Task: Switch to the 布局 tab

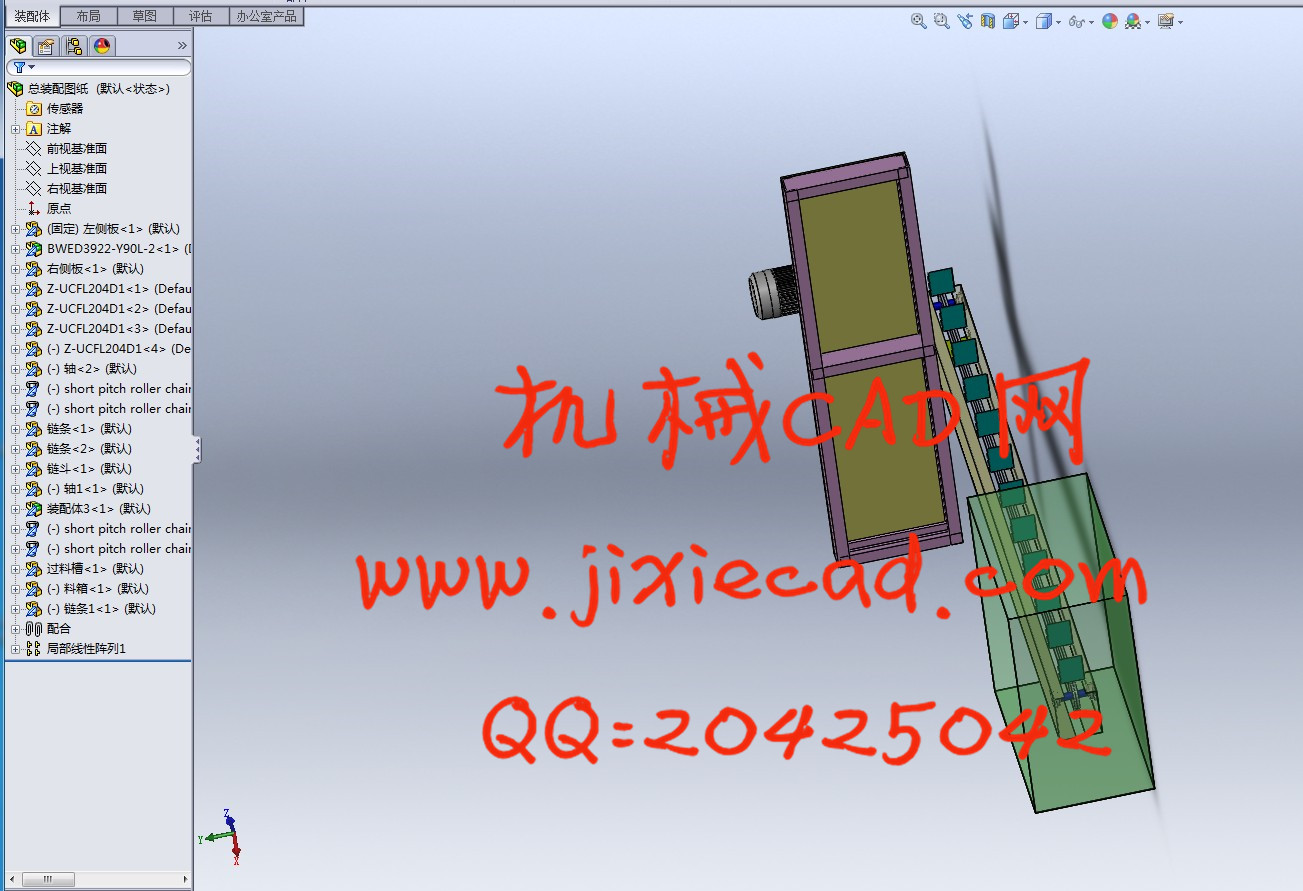Action: click(88, 16)
